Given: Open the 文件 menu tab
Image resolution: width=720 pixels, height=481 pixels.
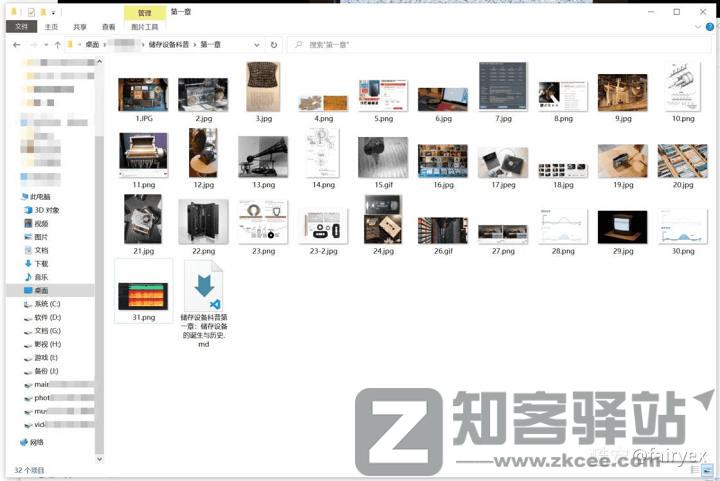Looking at the screenshot, I should [21, 27].
